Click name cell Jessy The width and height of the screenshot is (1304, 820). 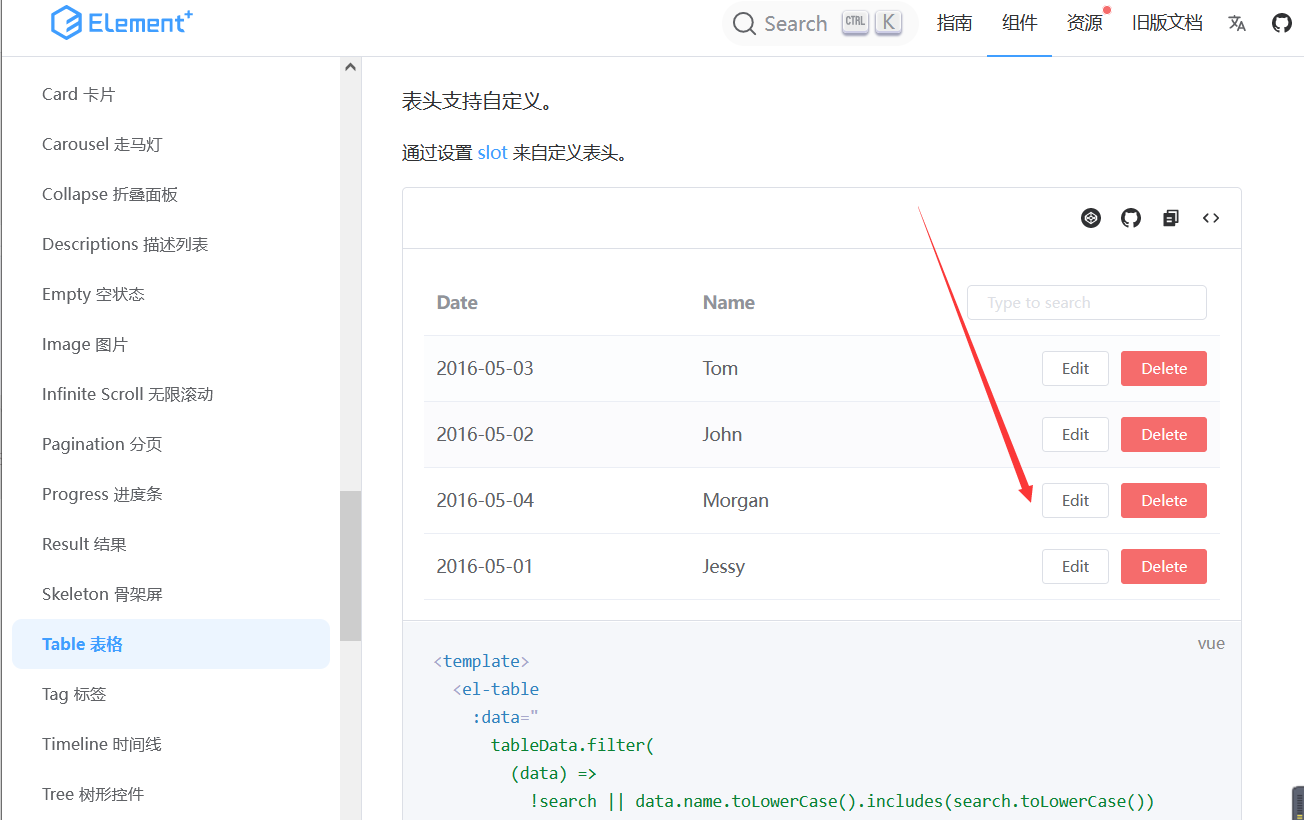pos(724,566)
